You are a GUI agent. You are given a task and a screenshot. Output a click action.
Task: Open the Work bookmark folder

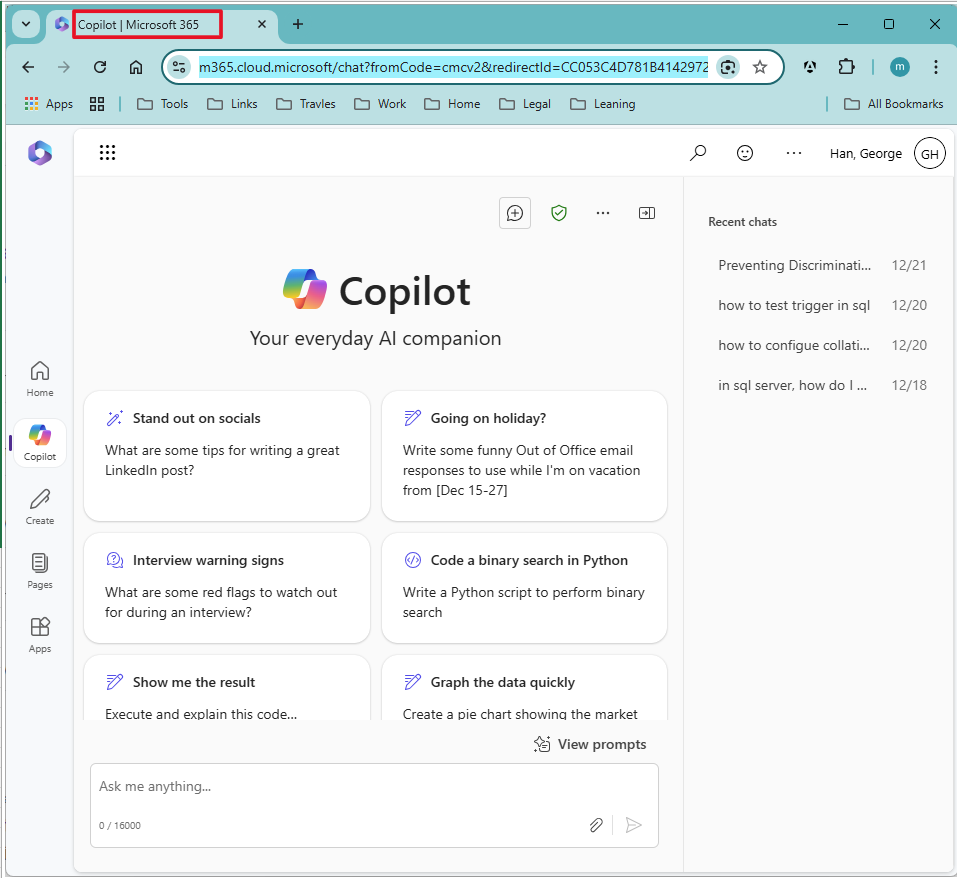(x=380, y=104)
